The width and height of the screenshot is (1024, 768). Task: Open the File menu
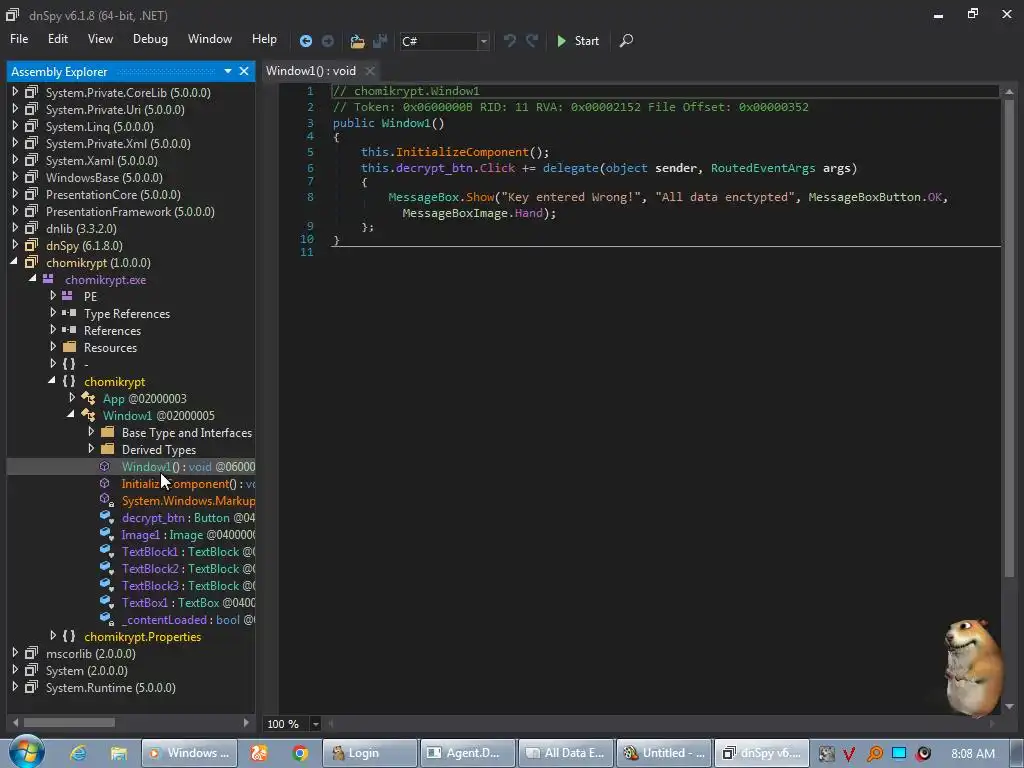tap(19, 39)
